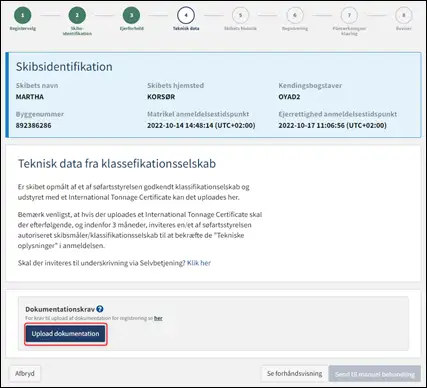The height and width of the screenshot is (388, 427).
Task: Follow the 'Klik her' signing invitation link
Action: 199,263
